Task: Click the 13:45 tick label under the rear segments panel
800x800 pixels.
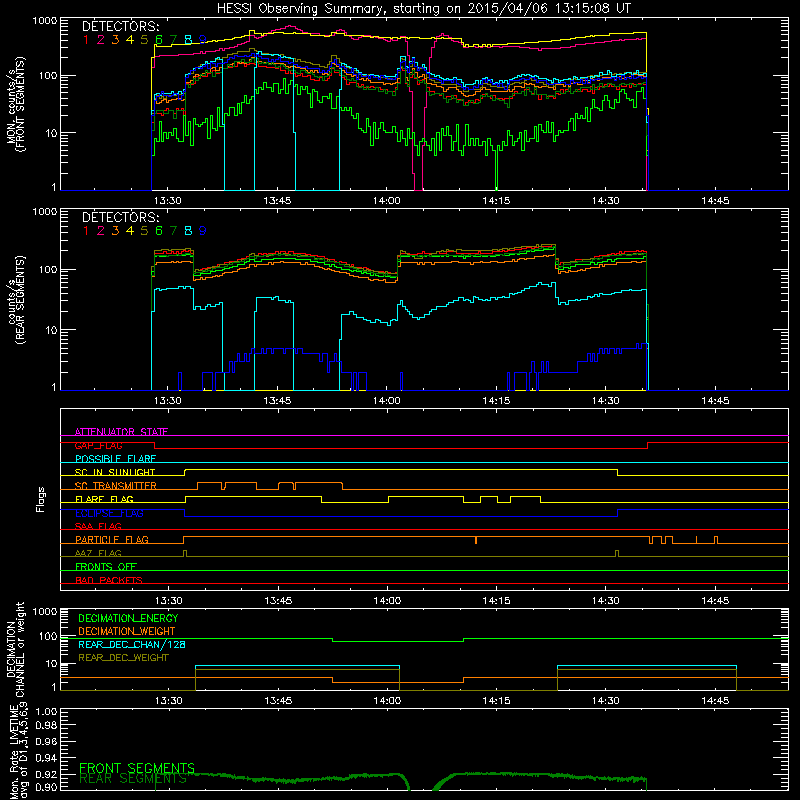Action: pos(278,401)
